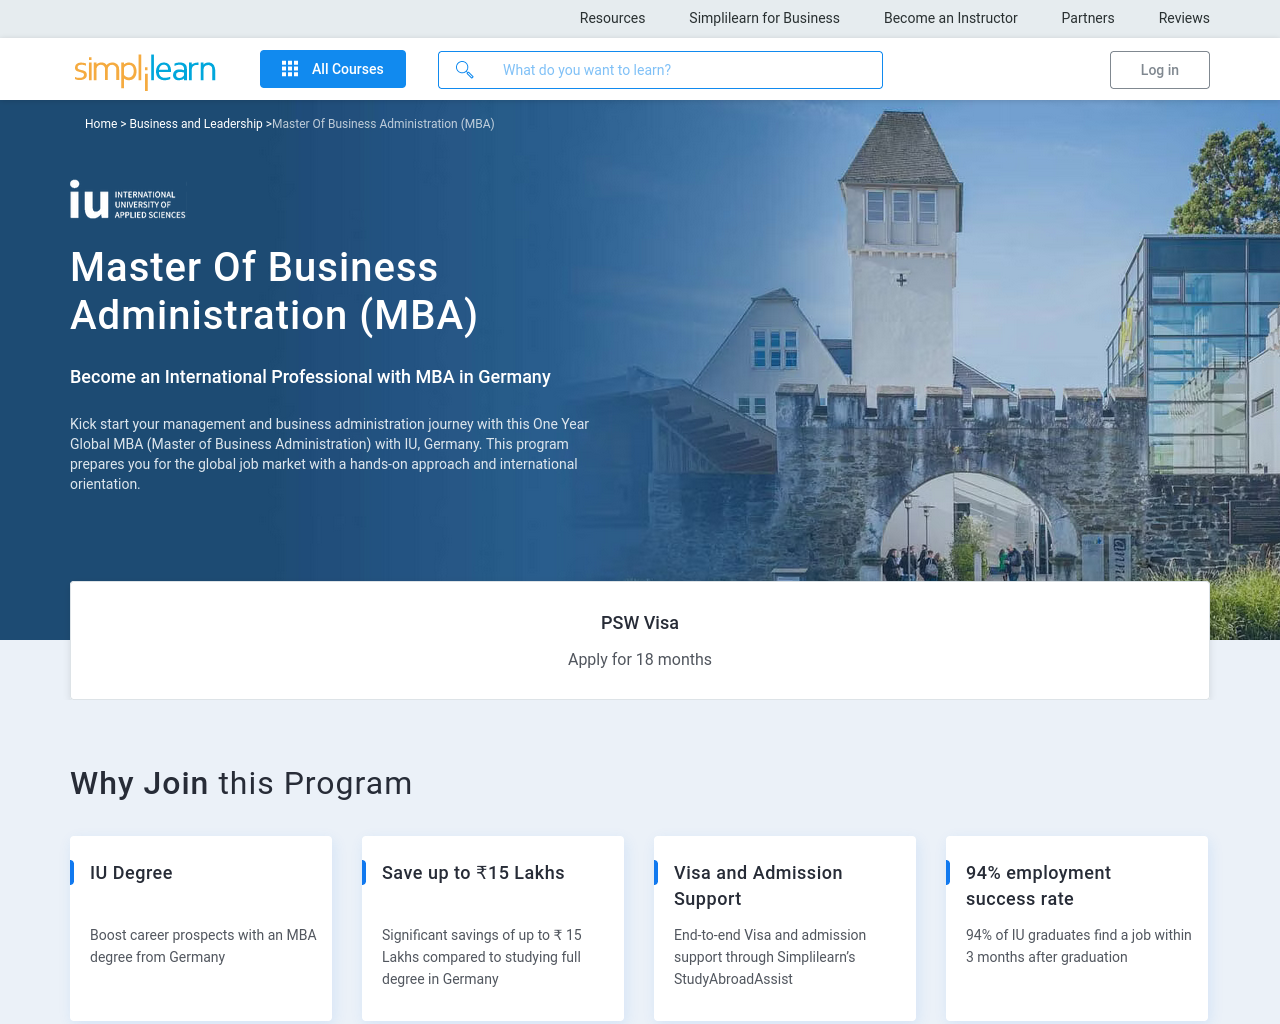This screenshot has height=1024, width=1280.
Task: Click 'Apply for 18 months' text
Action: click(640, 660)
